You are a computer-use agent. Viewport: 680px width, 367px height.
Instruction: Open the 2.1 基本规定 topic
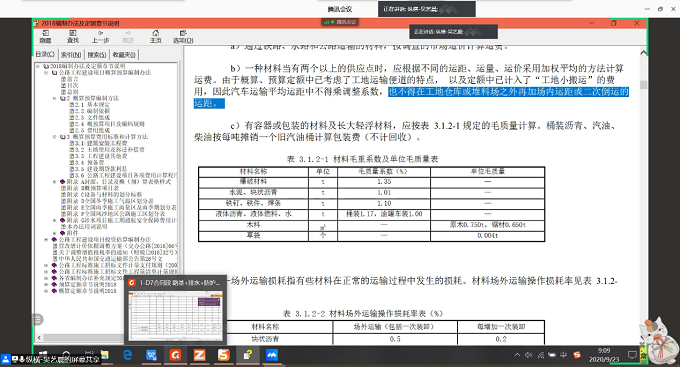pos(92,105)
